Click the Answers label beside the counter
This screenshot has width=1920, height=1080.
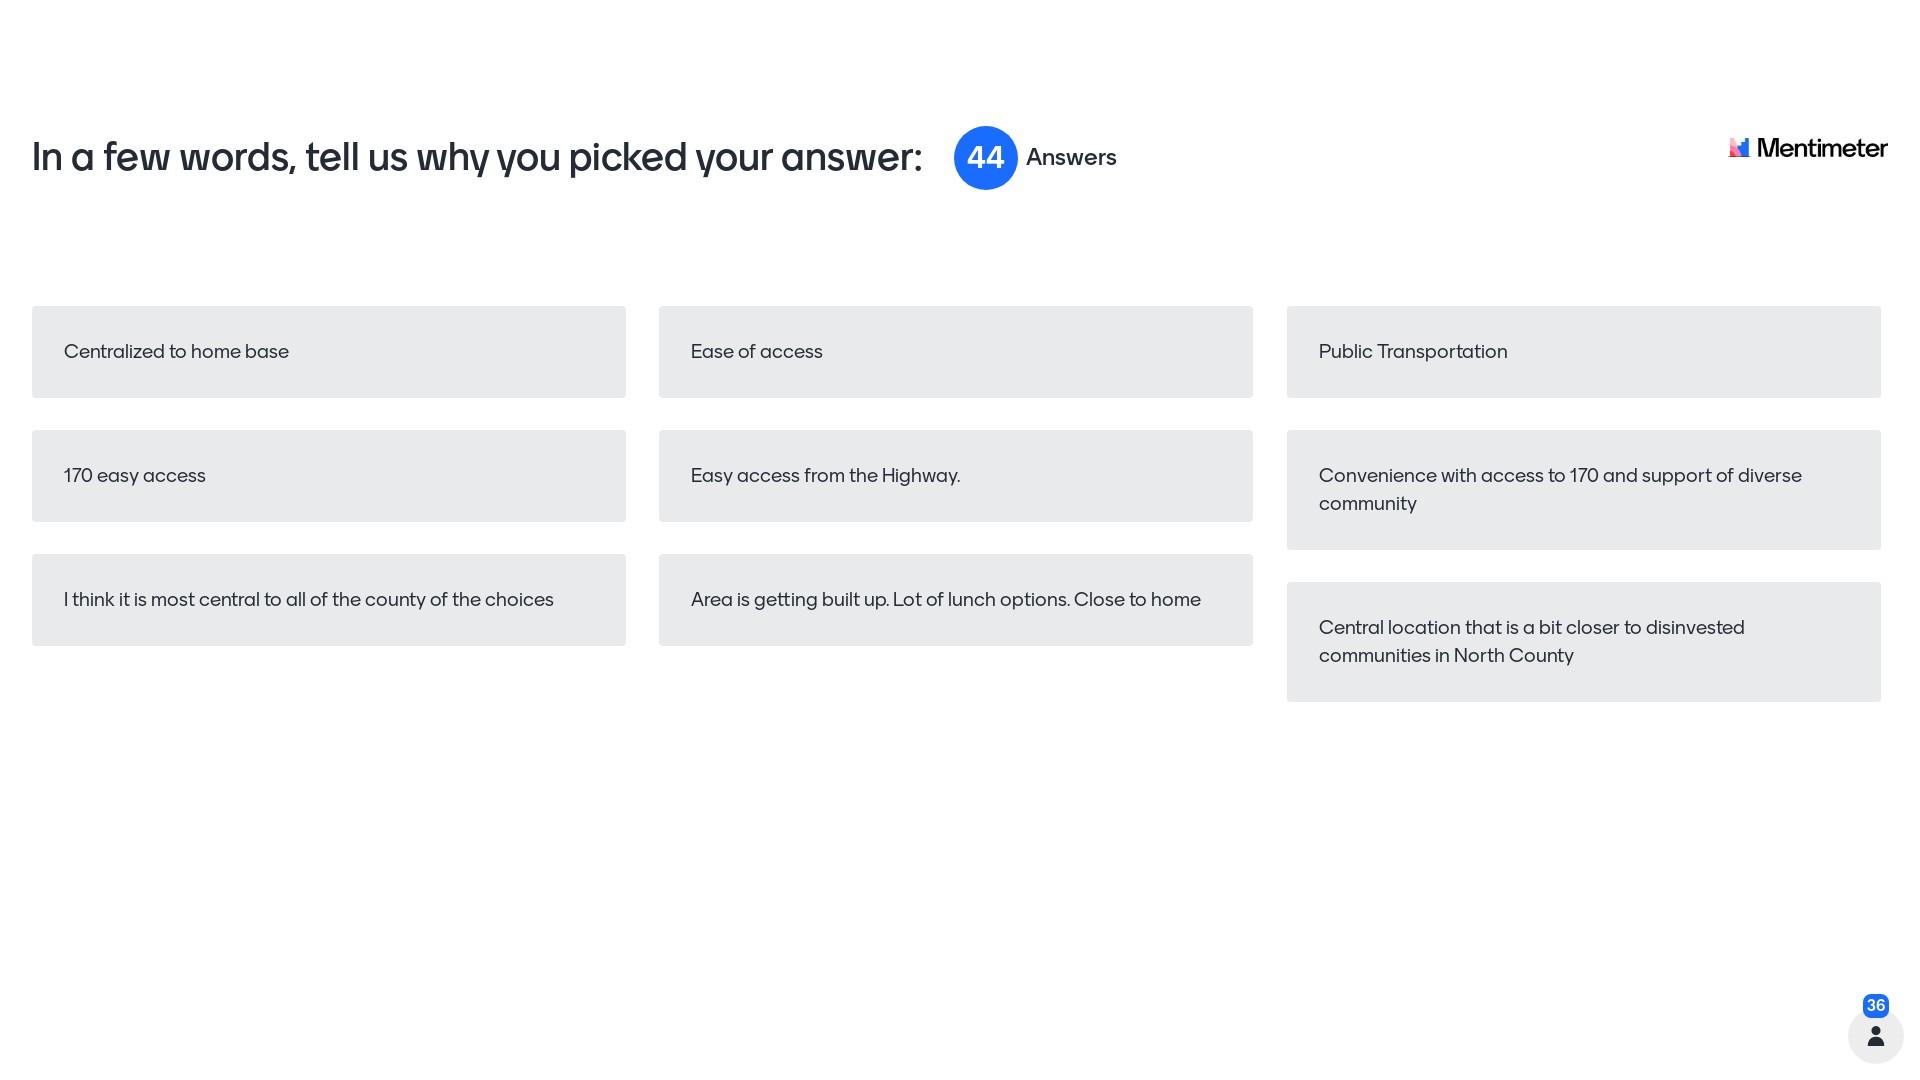(1071, 158)
